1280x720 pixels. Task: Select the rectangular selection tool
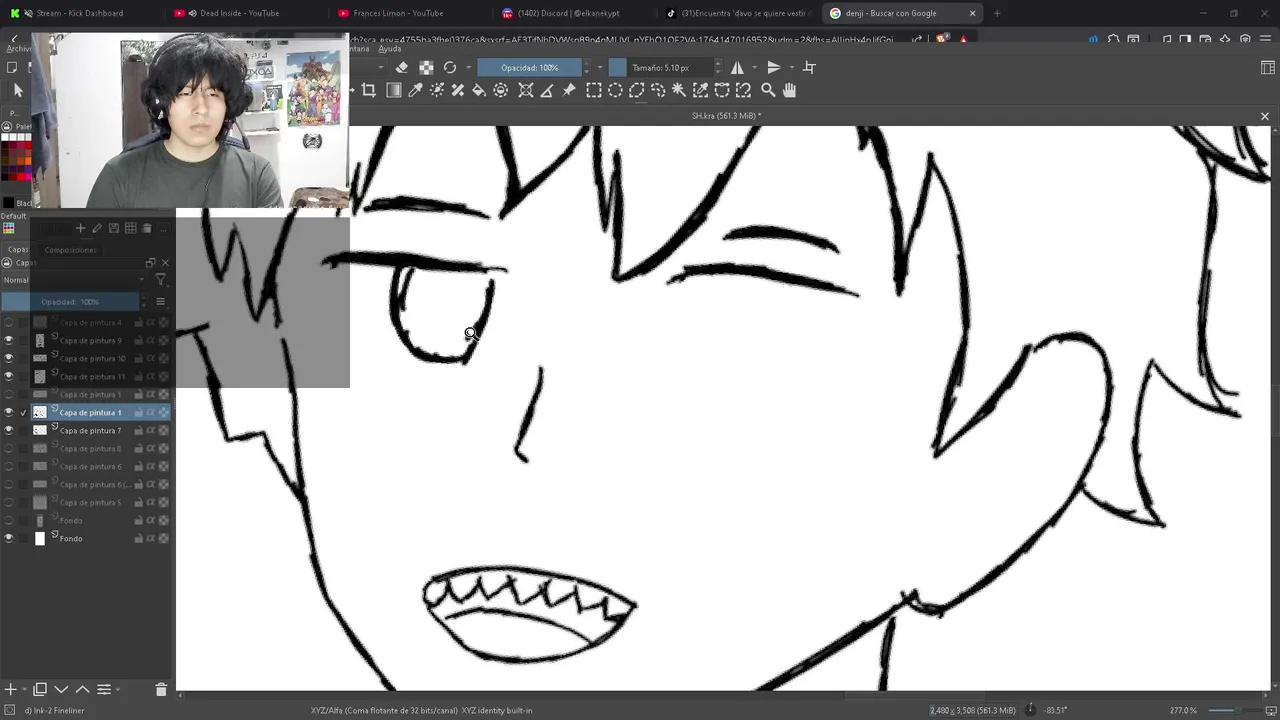(x=593, y=90)
